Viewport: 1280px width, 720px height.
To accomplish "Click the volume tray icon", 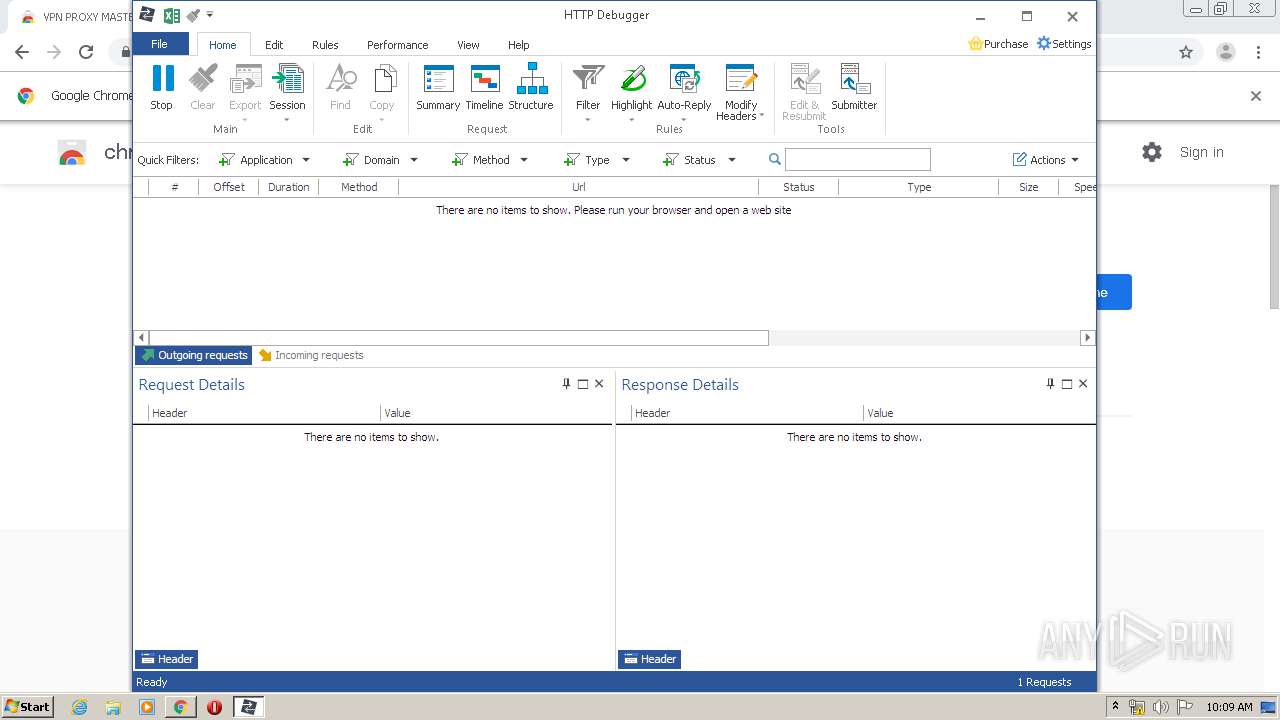I will point(1160,707).
